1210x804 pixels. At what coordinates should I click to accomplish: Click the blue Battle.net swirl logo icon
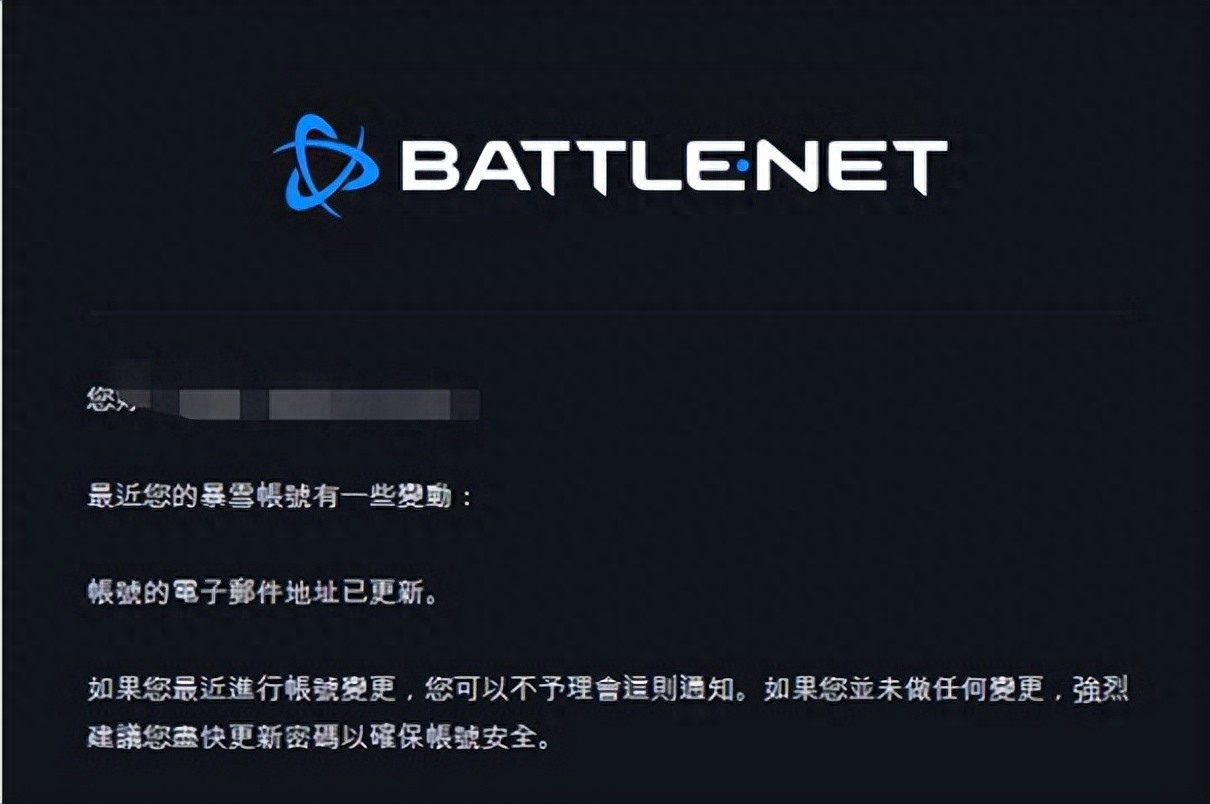tap(326, 166)
